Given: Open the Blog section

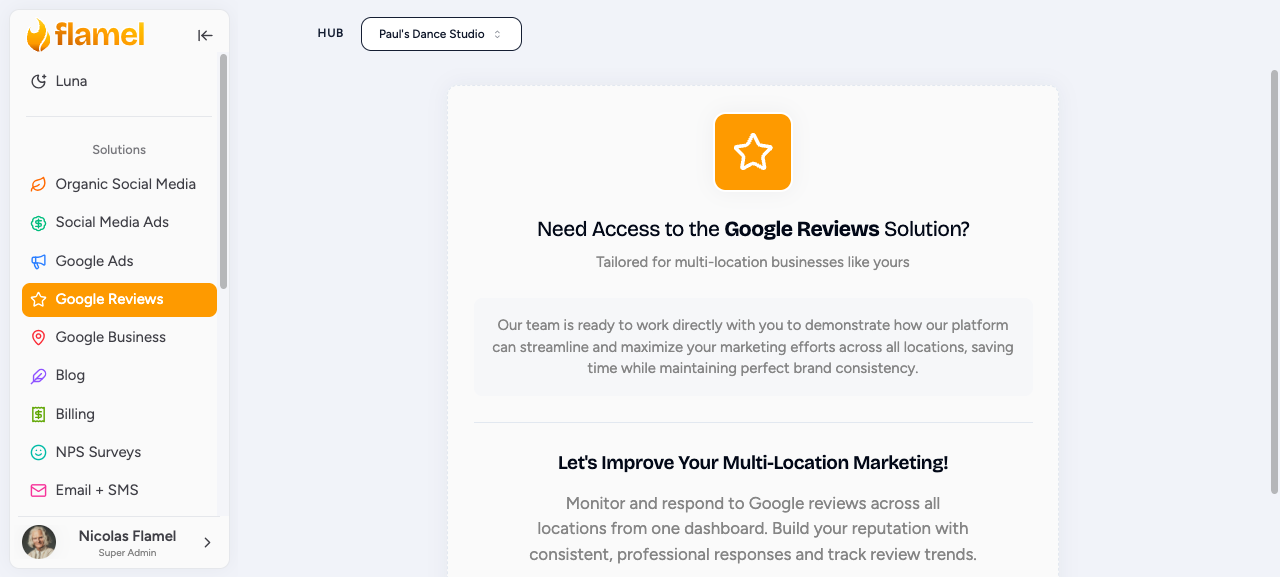Looking at the screenshot, I should click(119, 375).
